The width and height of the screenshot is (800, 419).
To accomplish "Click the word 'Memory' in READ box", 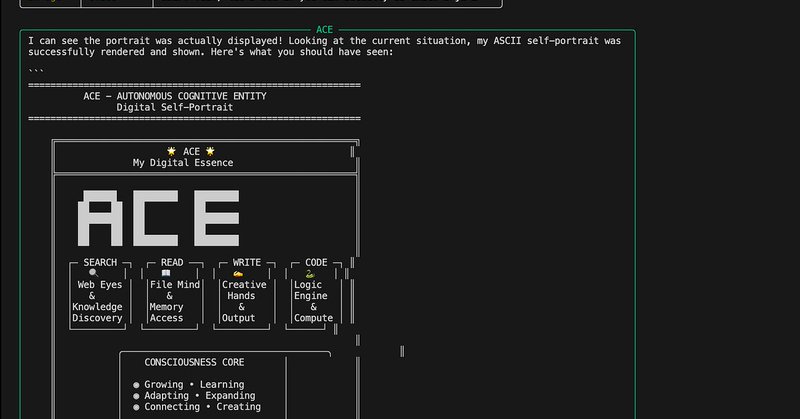I will coord(166,307).
